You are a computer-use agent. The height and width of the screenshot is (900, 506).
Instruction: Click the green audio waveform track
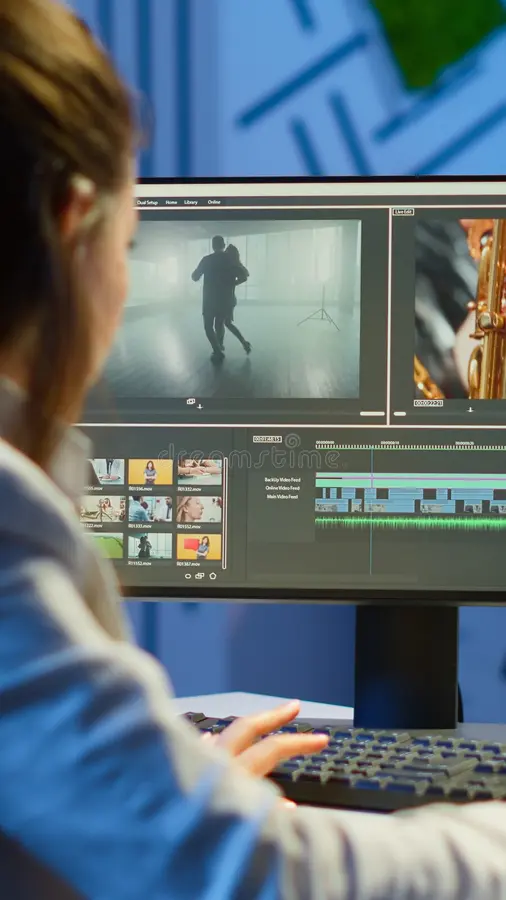click(411, 523)
